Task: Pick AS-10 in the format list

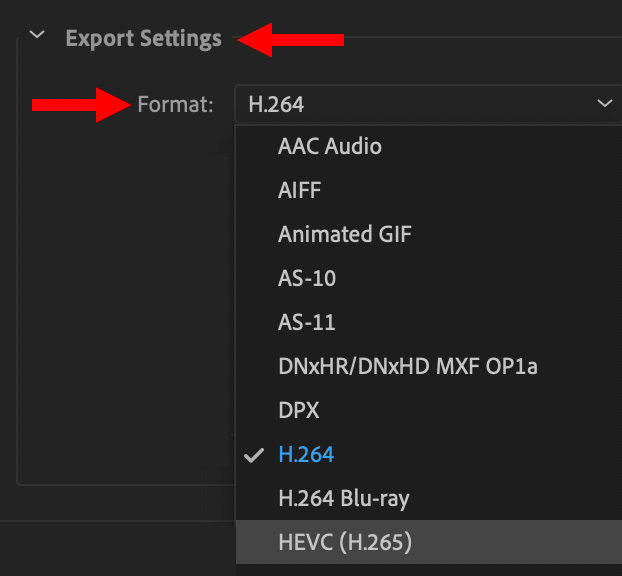Action: (429, 278)
